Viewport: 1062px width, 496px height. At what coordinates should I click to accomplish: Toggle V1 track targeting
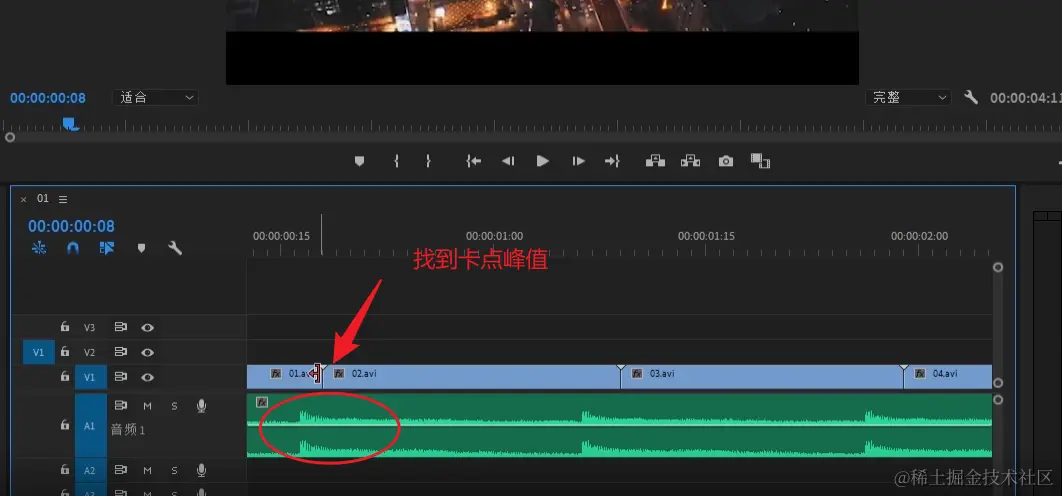click(91, 377)
